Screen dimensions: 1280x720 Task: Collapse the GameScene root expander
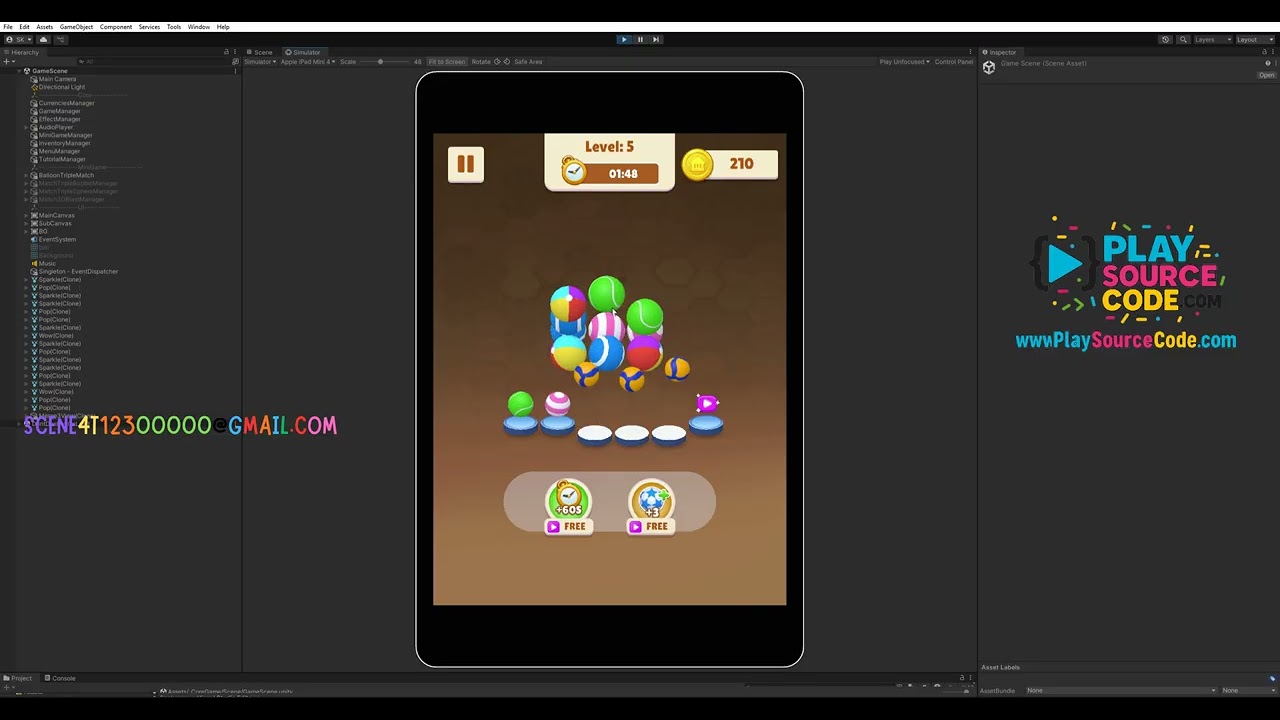(x=19, y=71)
